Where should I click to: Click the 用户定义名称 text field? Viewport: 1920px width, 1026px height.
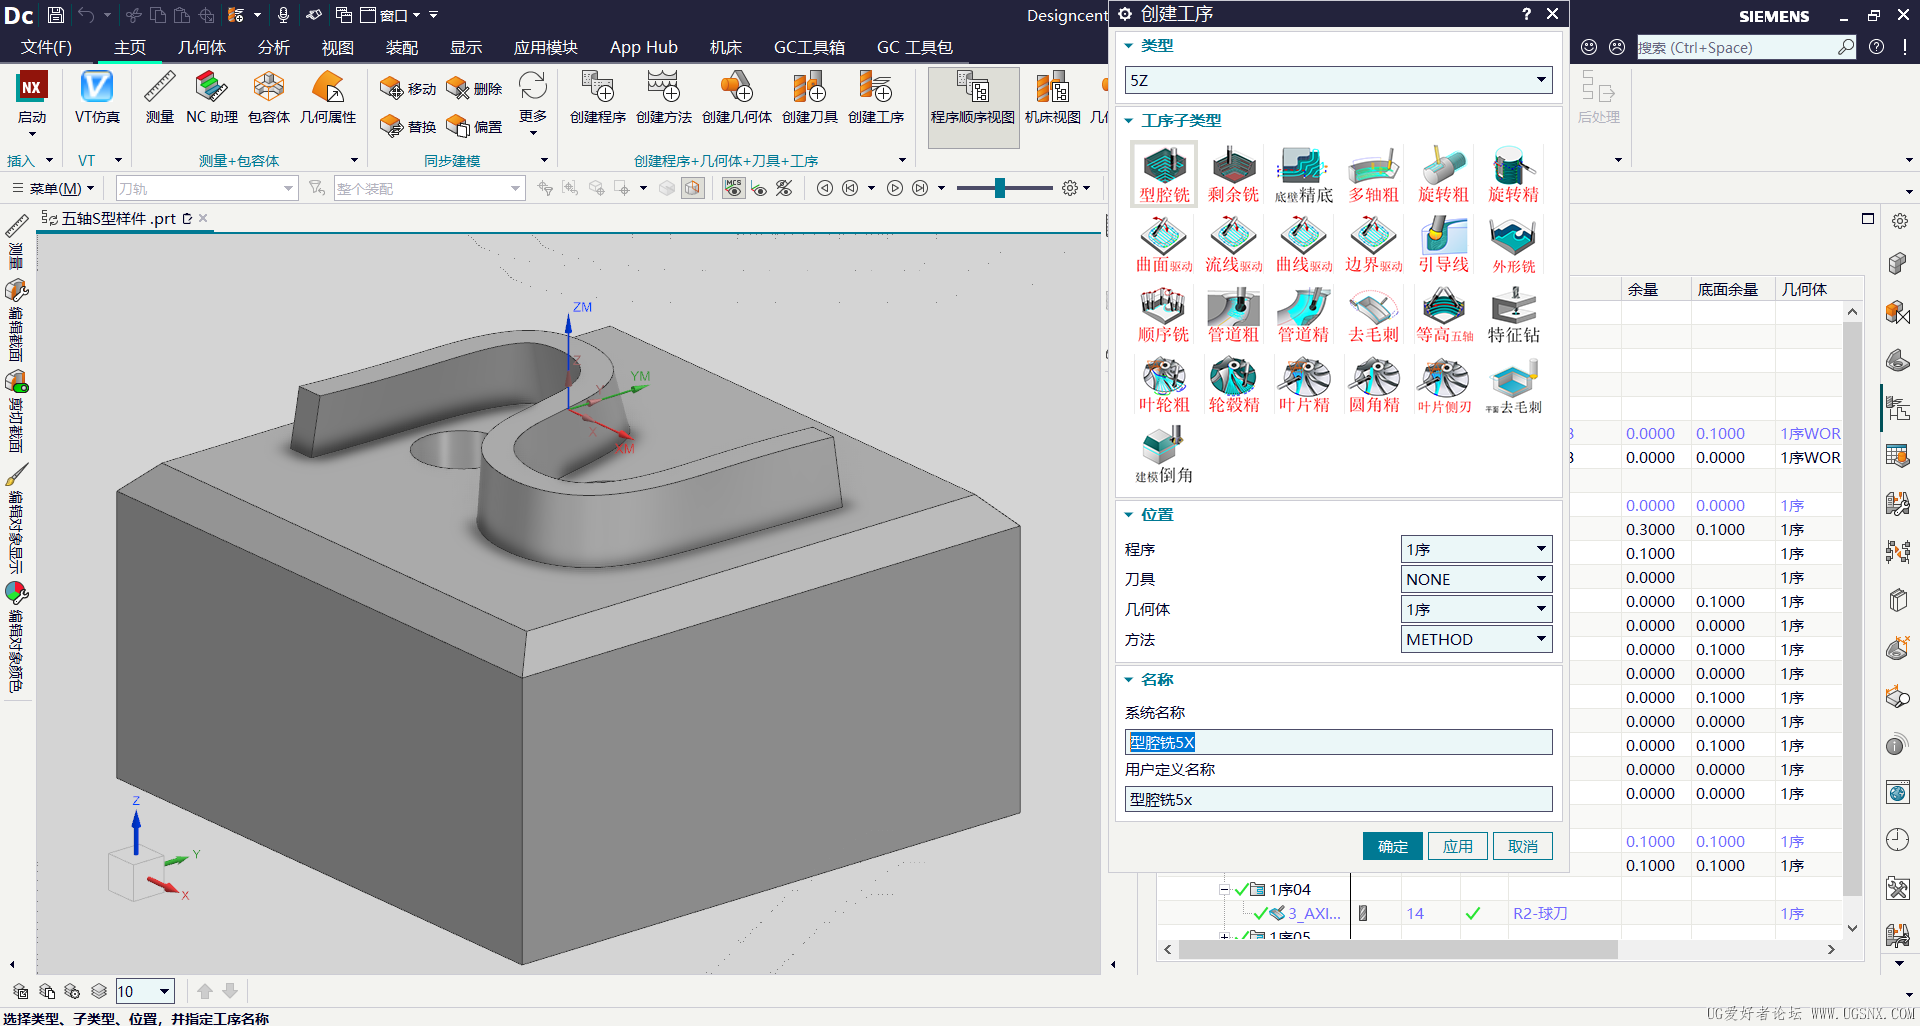click(x=1337, y=799)
